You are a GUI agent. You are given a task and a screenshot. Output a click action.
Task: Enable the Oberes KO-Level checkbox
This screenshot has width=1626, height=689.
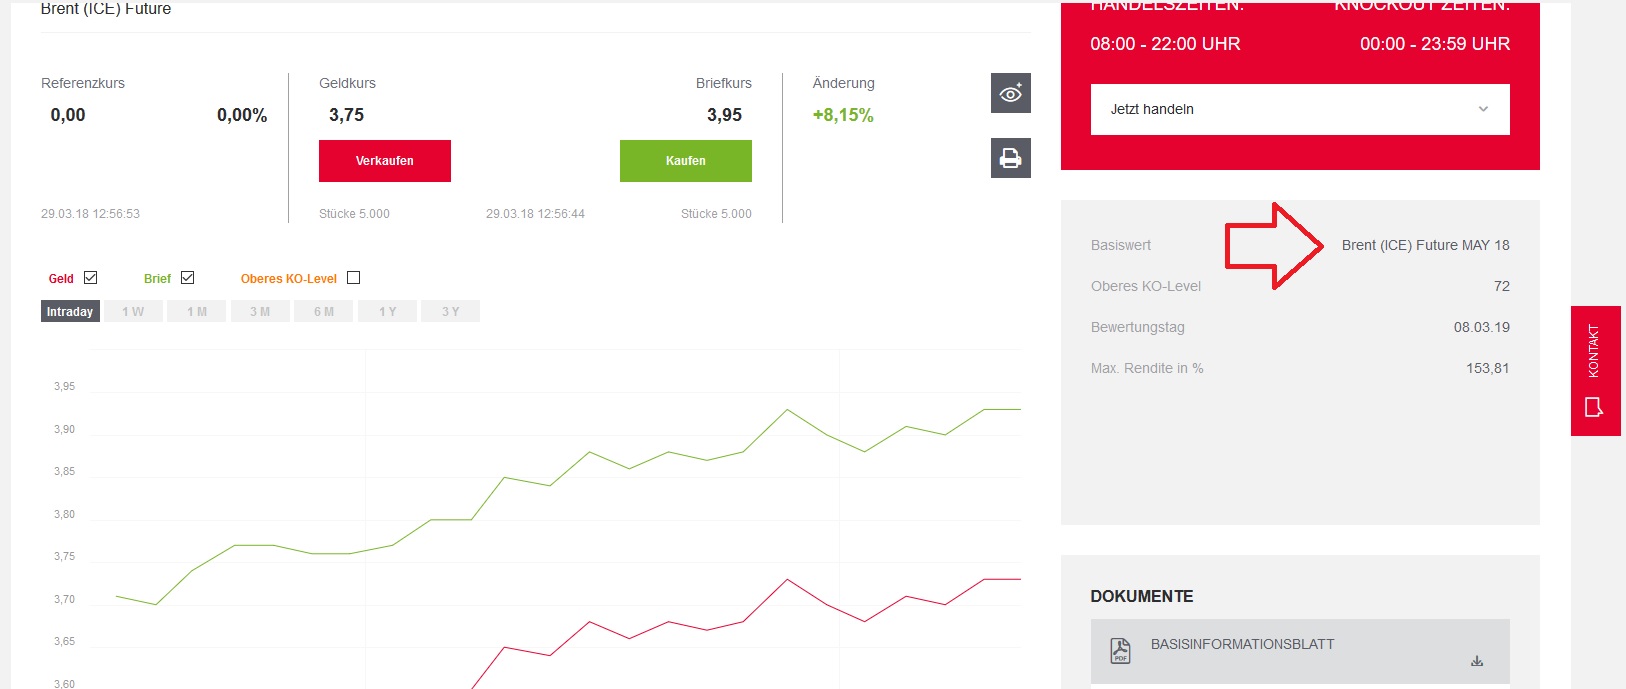(x=353, y=278)
